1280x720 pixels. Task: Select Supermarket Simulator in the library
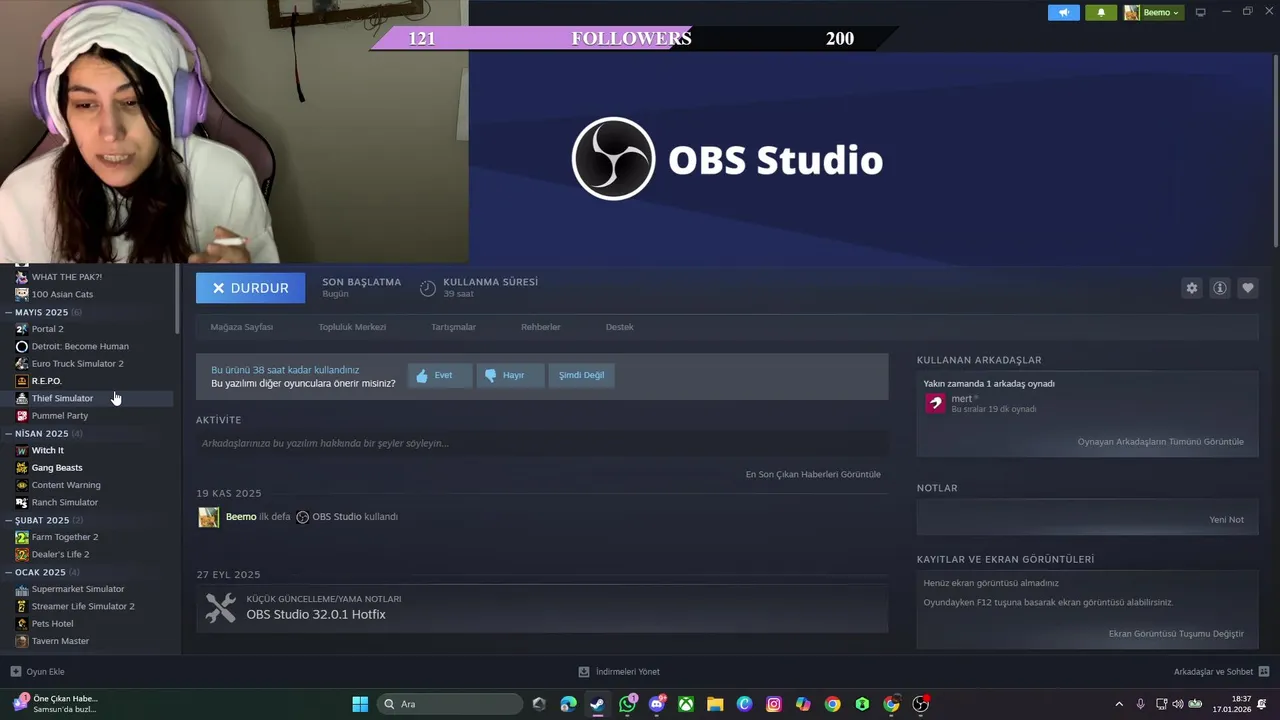78,589
